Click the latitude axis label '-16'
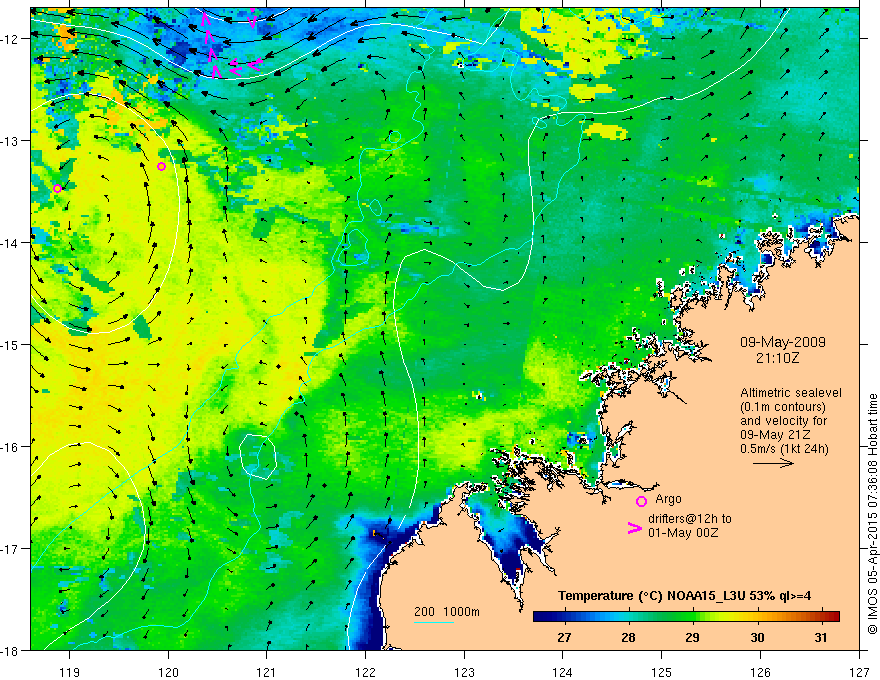 11,447
